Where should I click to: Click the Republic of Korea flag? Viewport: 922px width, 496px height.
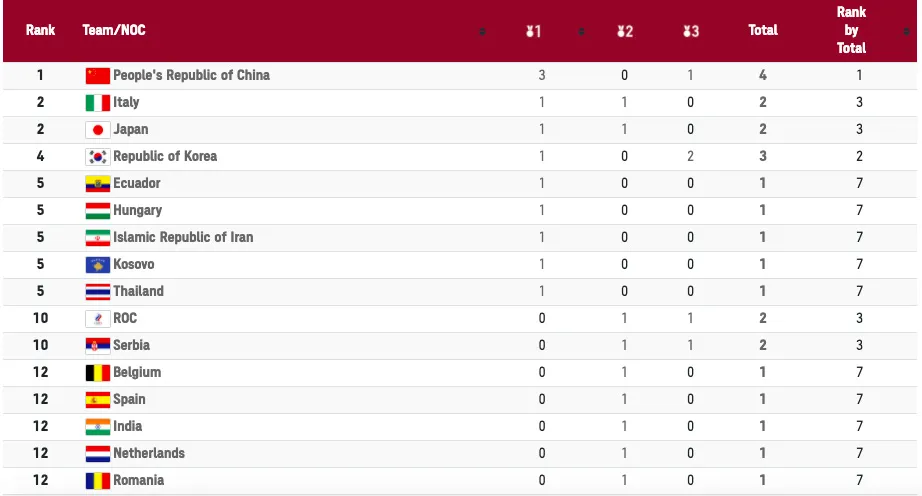click(97, 156)
